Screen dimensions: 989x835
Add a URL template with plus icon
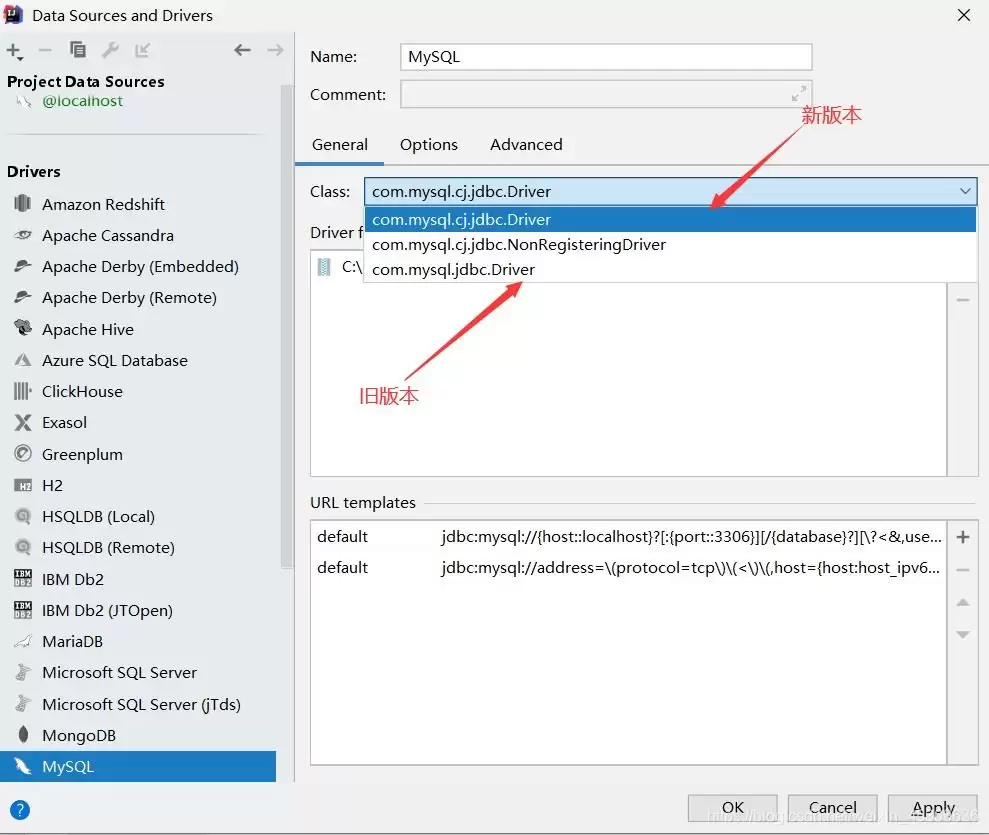[963, 537]
